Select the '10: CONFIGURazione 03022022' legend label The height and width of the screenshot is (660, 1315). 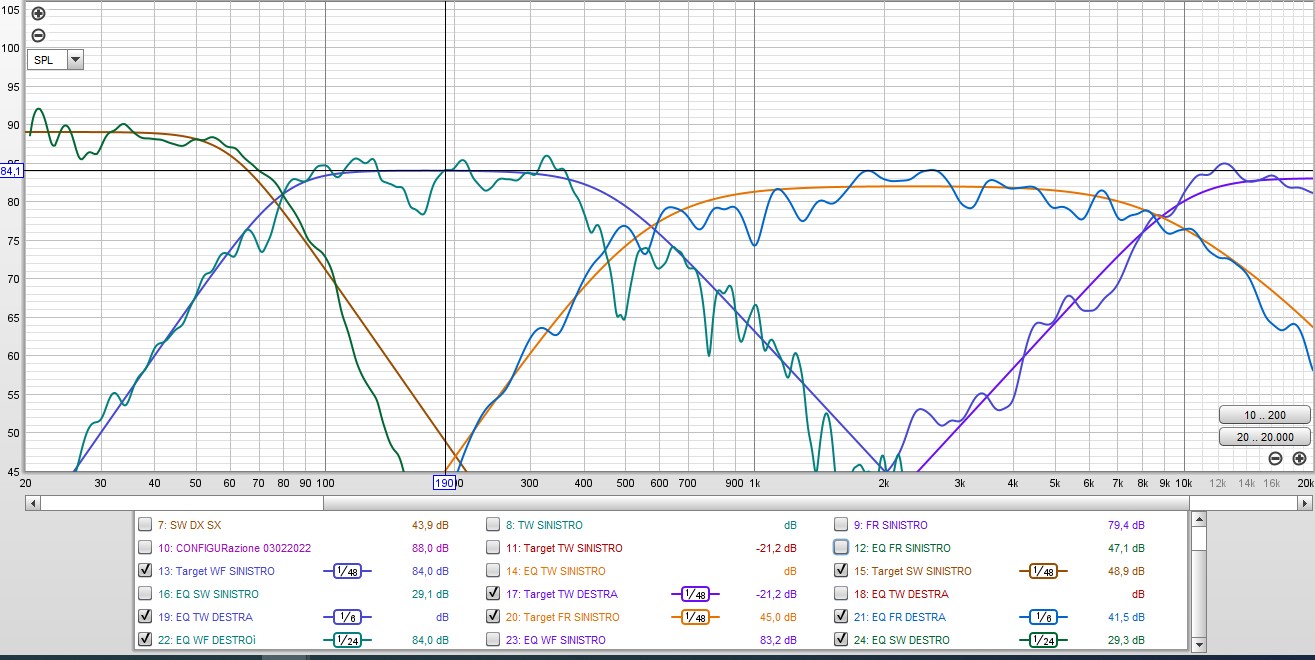[x=234, y=548]
